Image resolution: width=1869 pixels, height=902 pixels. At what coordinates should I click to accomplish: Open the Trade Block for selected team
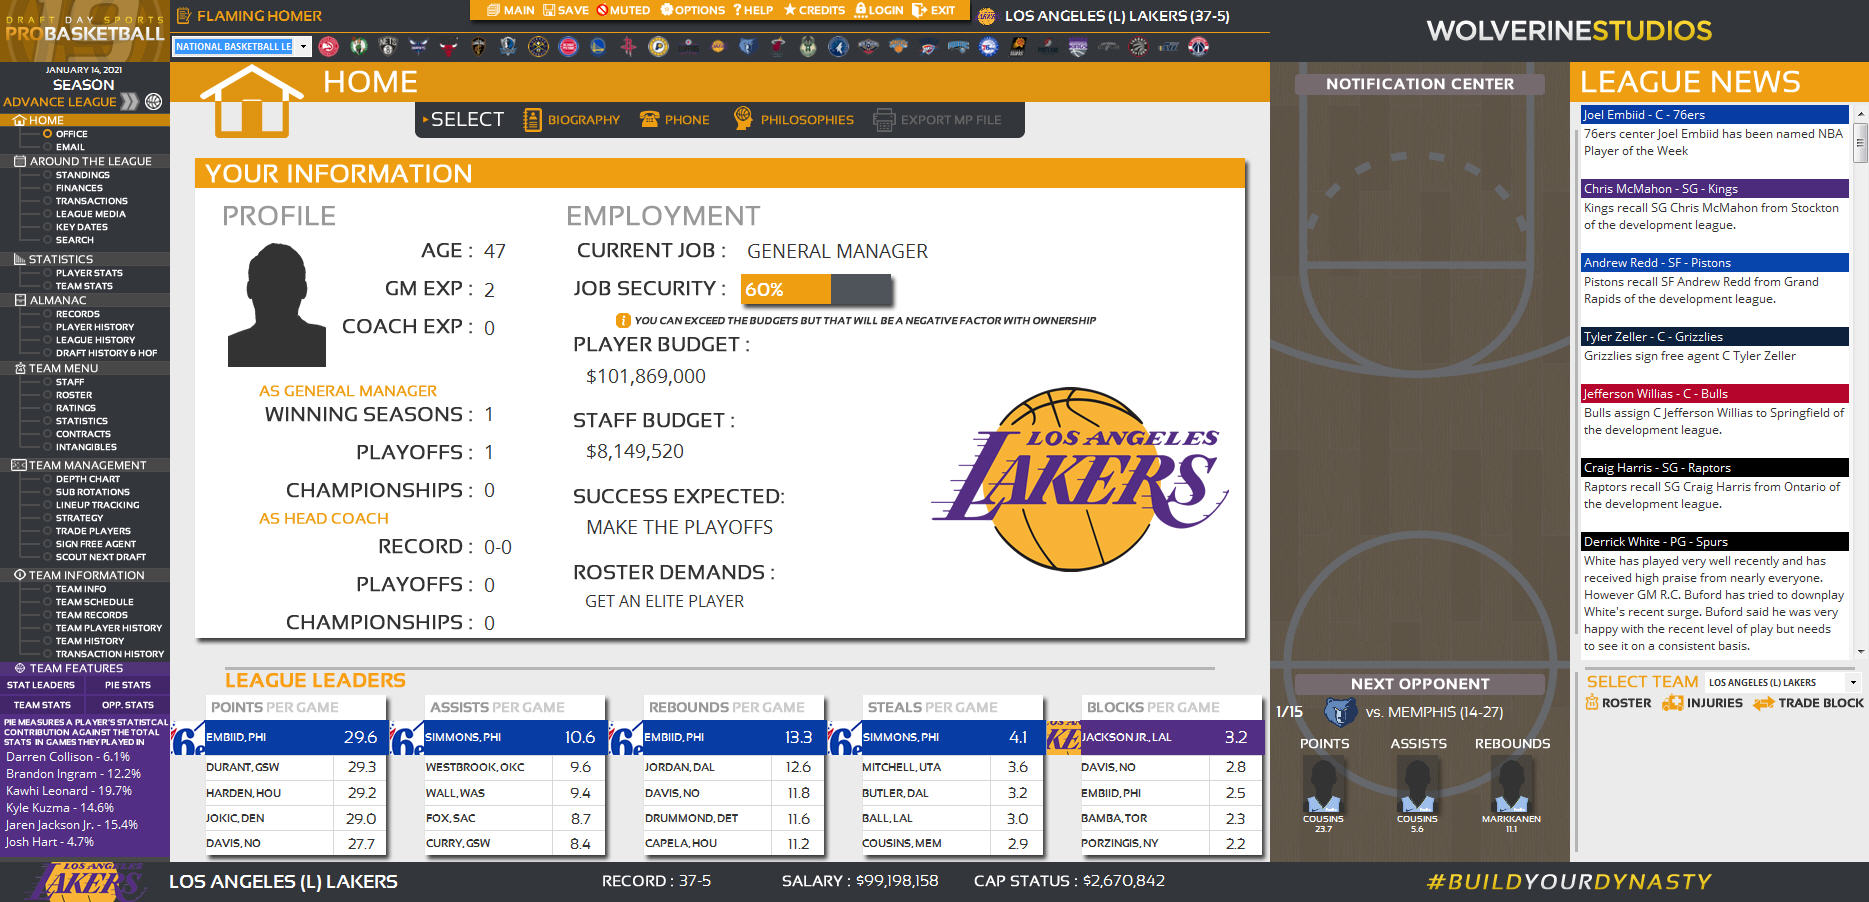coord(1808,703)
